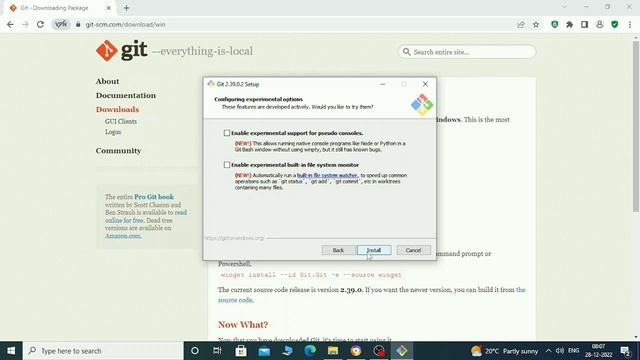This screenshot has width=640, height=360.
Task: Open the Windows Start menu
Action: pos(11,351)
